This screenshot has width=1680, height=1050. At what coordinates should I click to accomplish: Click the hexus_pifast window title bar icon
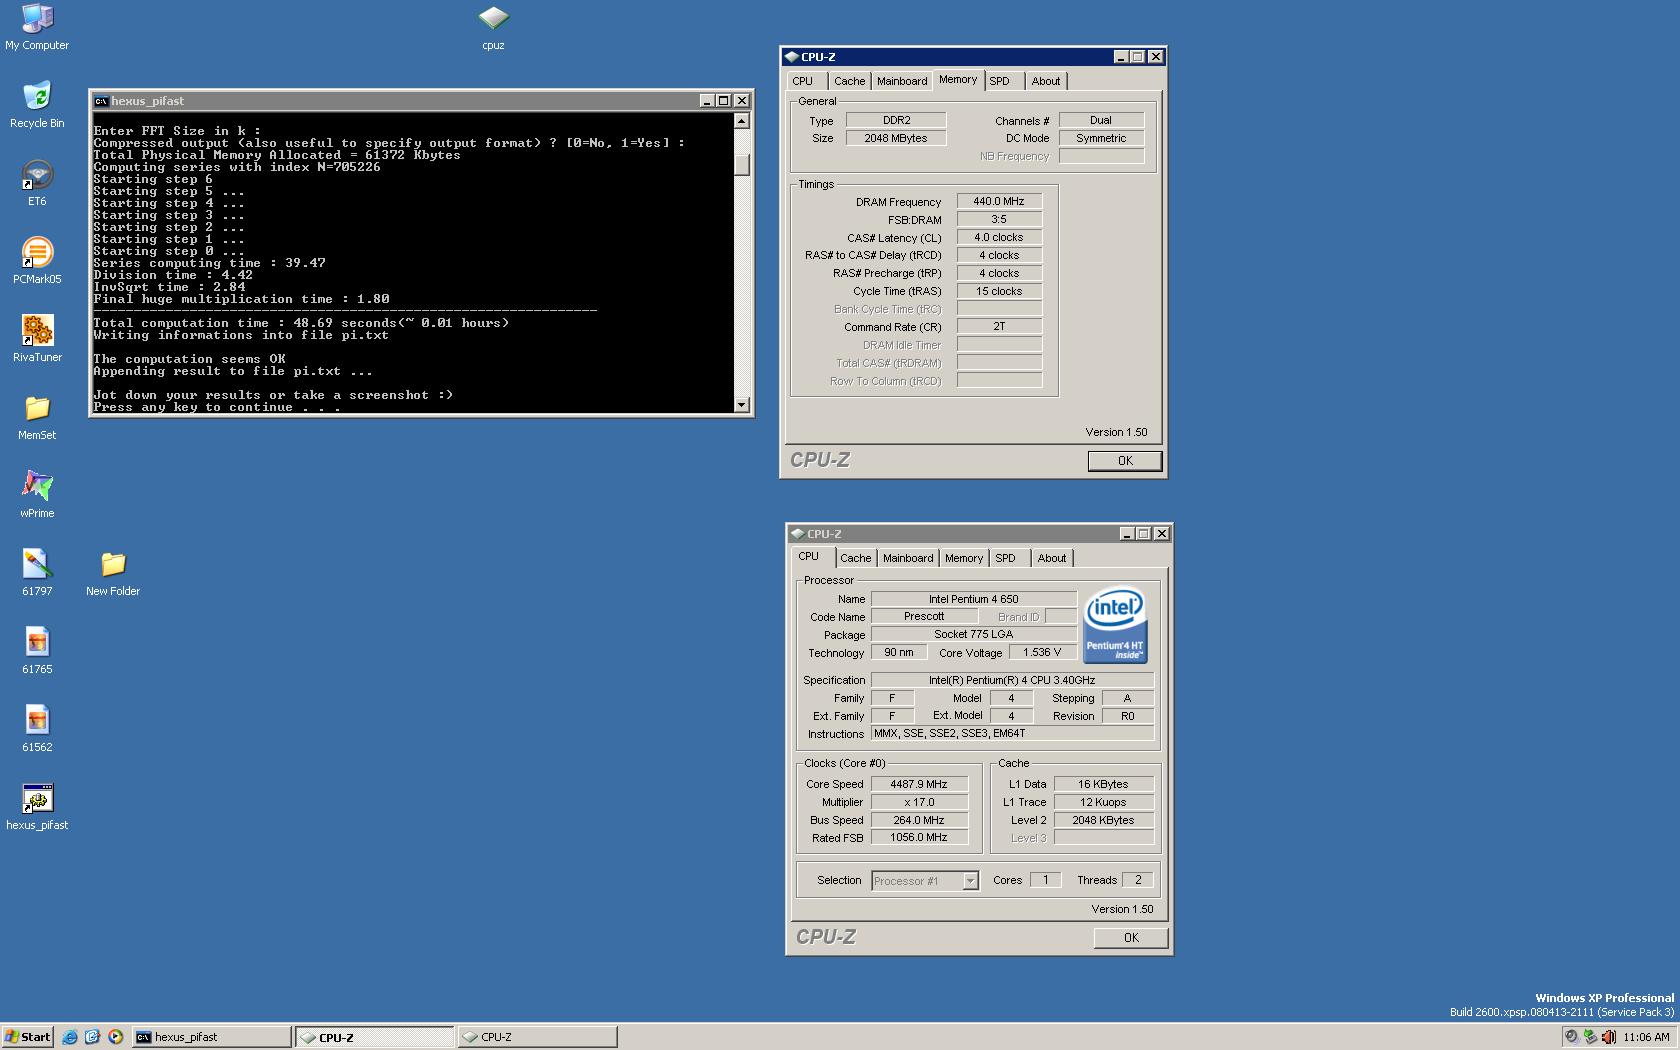click(x=101, y=101)
